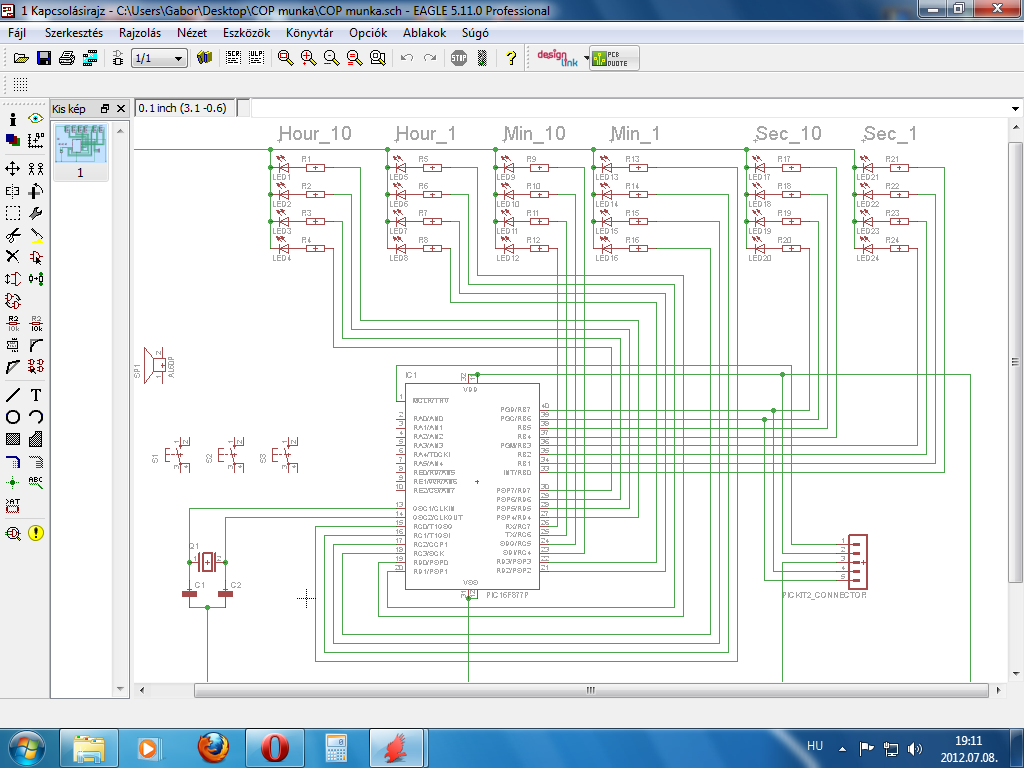This screenshot has width=1024, height=768.
Task: Click the Open file toolbar icon
Action: (x=21, y=58)
